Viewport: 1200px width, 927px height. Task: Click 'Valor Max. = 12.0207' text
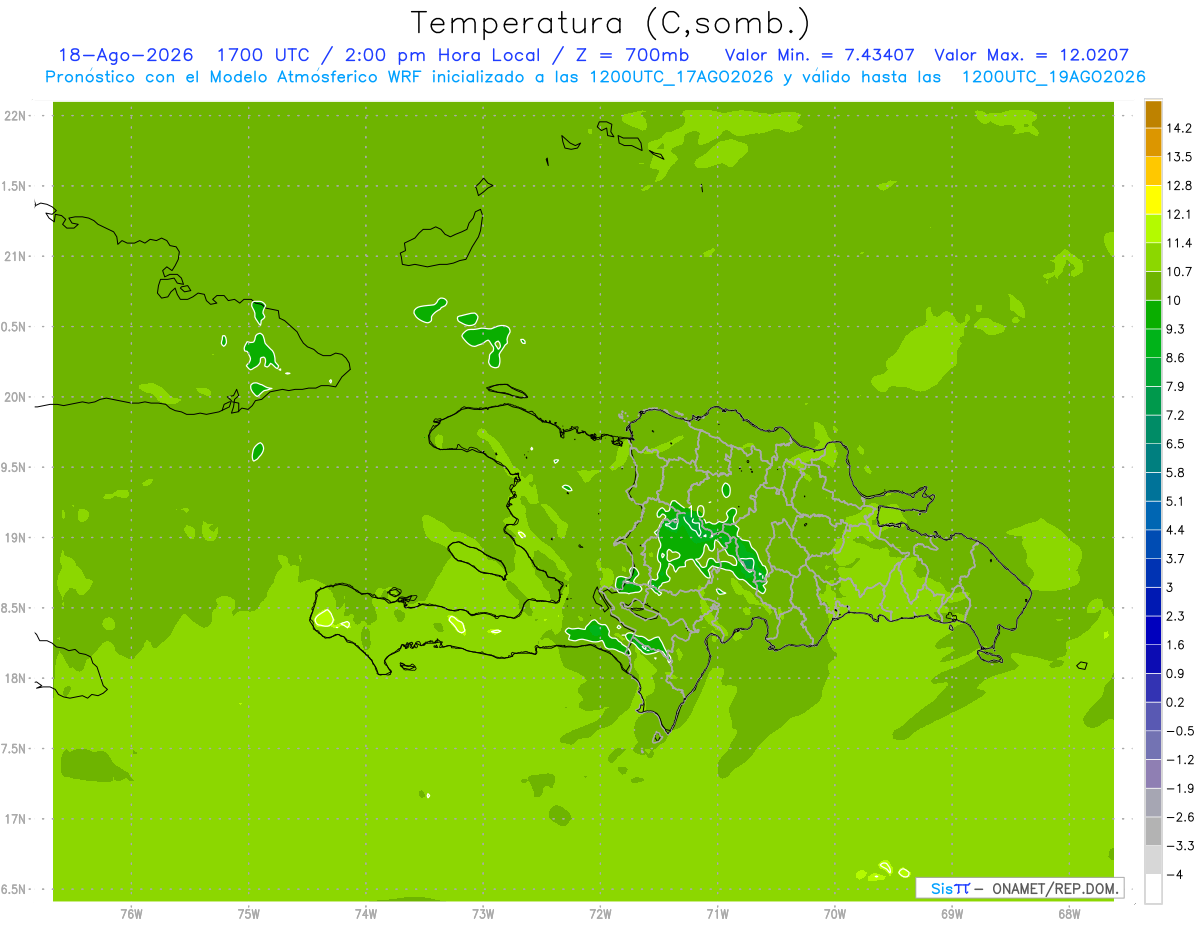point(1032,55)
